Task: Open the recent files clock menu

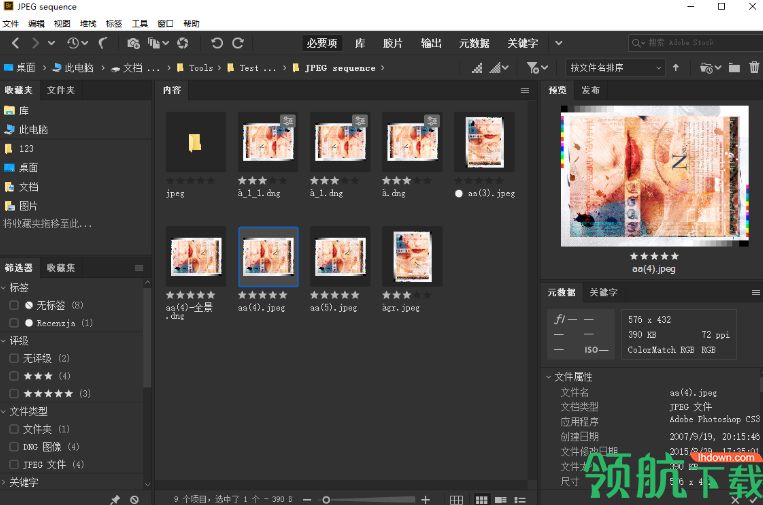Action: tap(77, 43)
